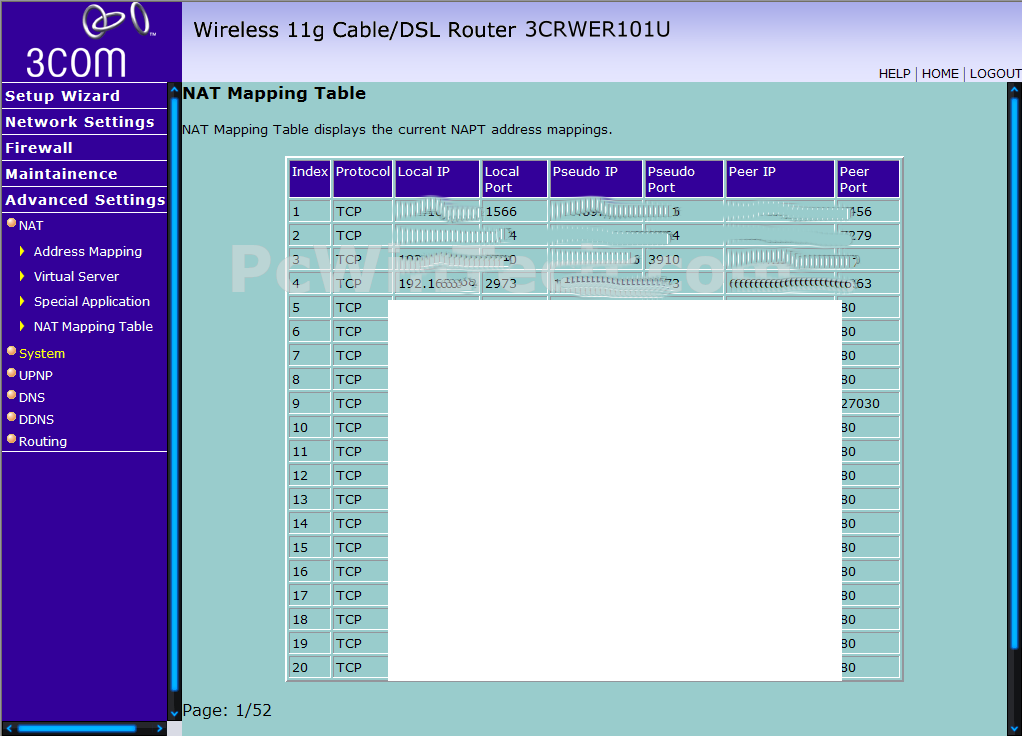Open Advanced Settings menu
The image size is (1022, 736).
tap(85, 200)
